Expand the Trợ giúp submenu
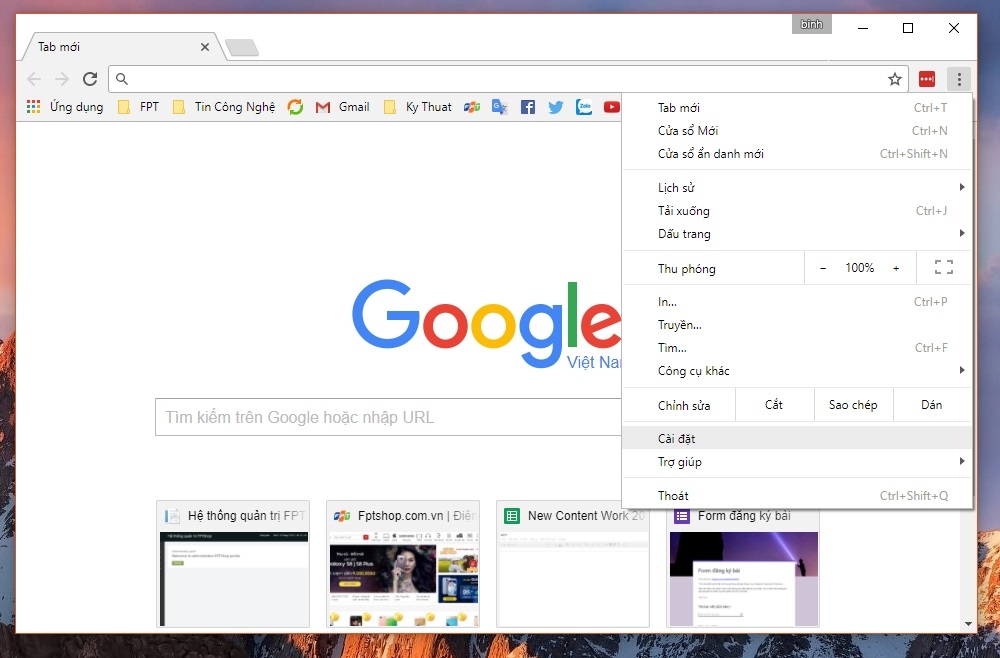Screen dimensions: 1000x658 click(797, 462)
